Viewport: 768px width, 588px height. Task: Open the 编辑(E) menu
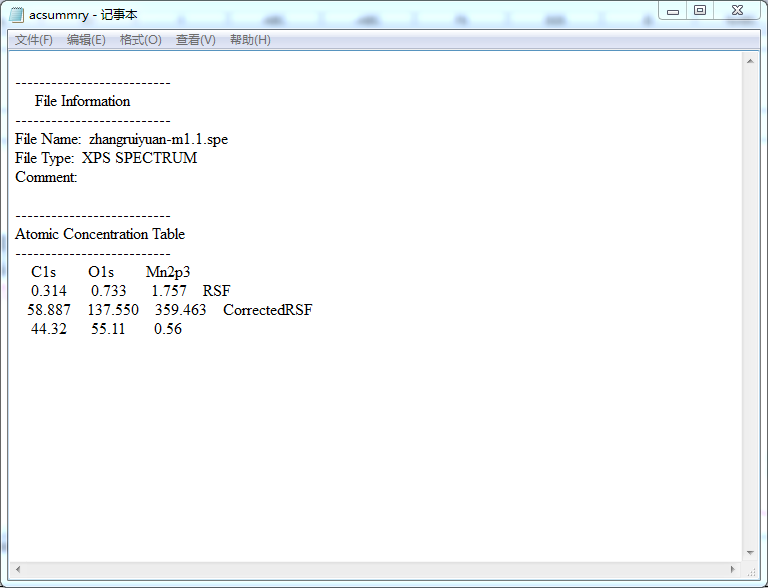[x=86, y=40]
